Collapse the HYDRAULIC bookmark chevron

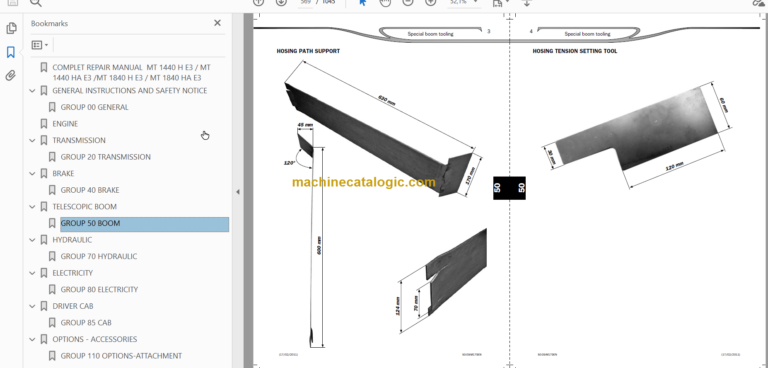click(32, 240)
